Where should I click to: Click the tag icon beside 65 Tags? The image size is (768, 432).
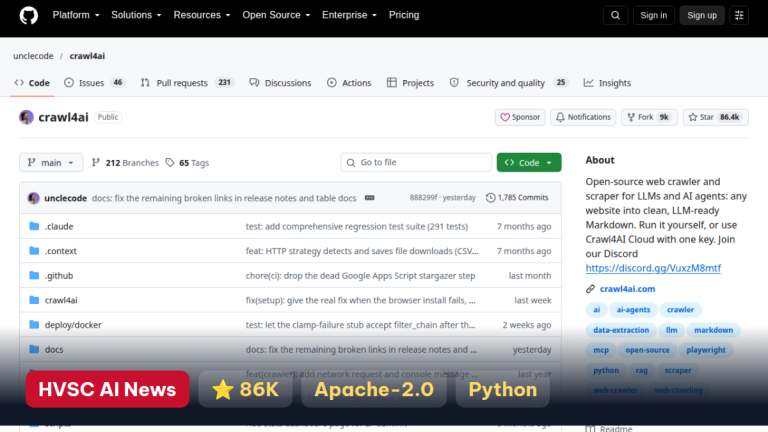coord(170,163)
